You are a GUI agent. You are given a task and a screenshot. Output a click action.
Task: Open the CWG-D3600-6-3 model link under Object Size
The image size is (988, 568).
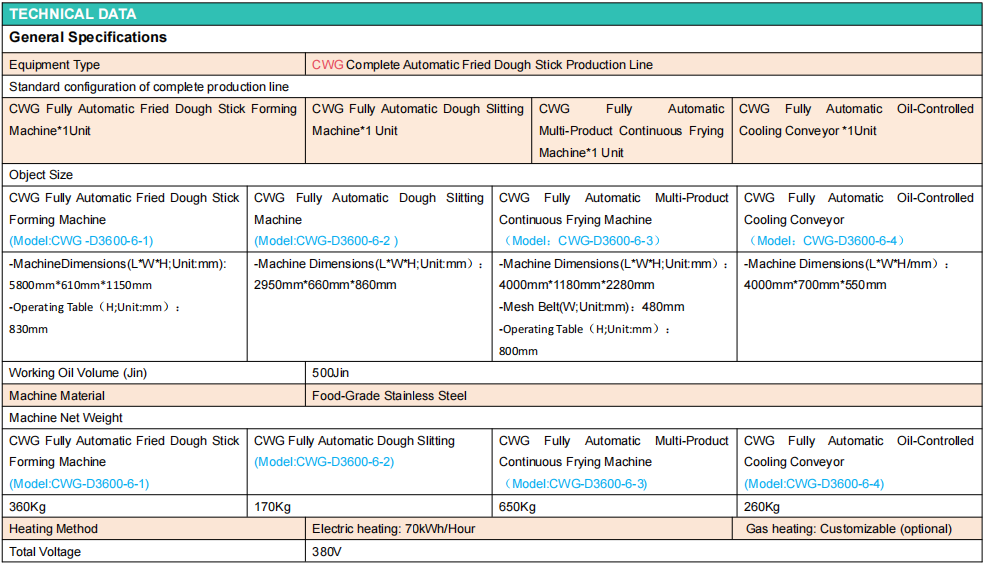point(580,241)
